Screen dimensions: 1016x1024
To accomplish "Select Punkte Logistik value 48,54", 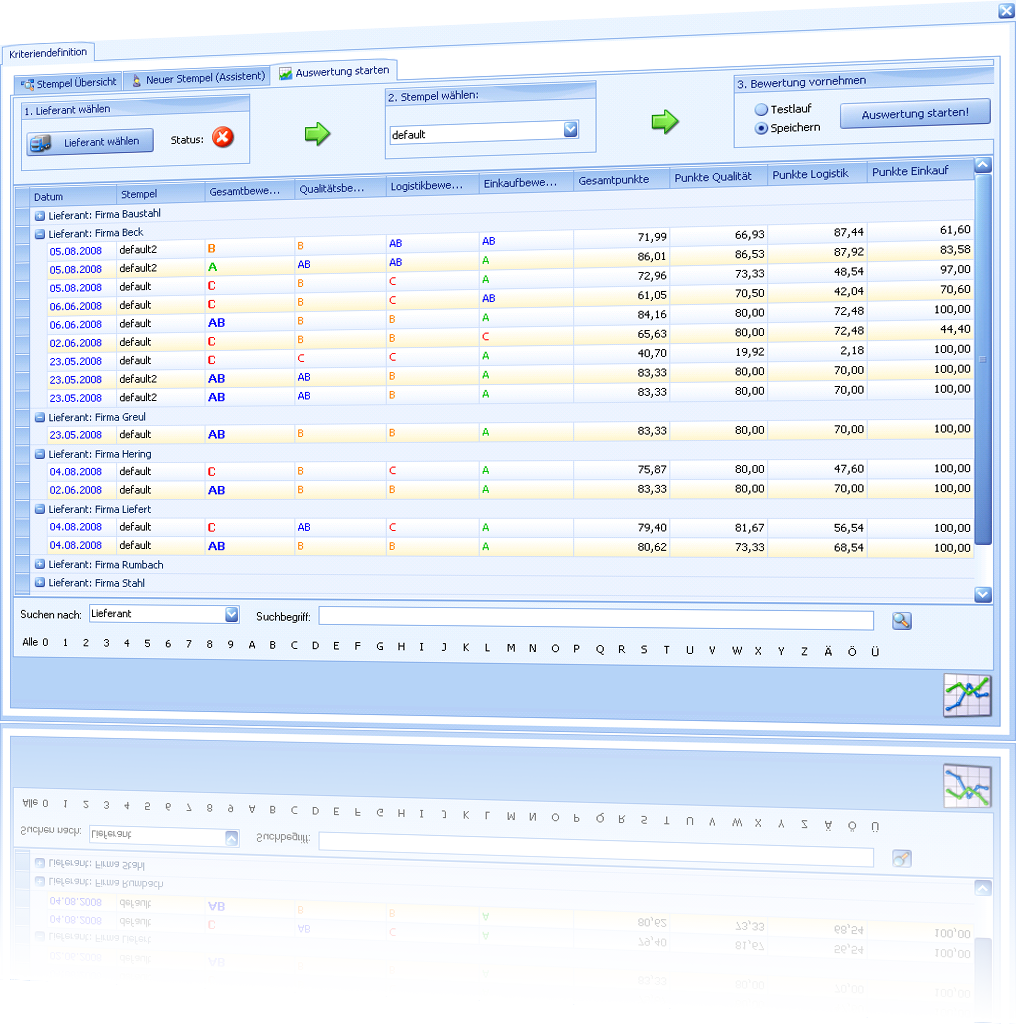I will click(x=848, y=272).
